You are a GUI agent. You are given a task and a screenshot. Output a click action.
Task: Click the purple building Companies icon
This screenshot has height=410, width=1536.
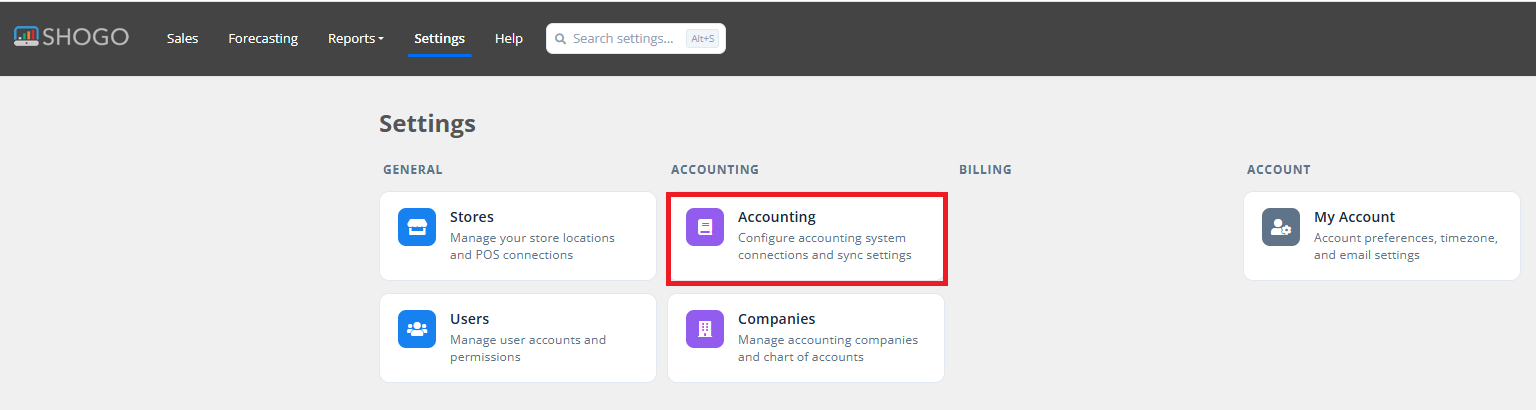(705, 329)
